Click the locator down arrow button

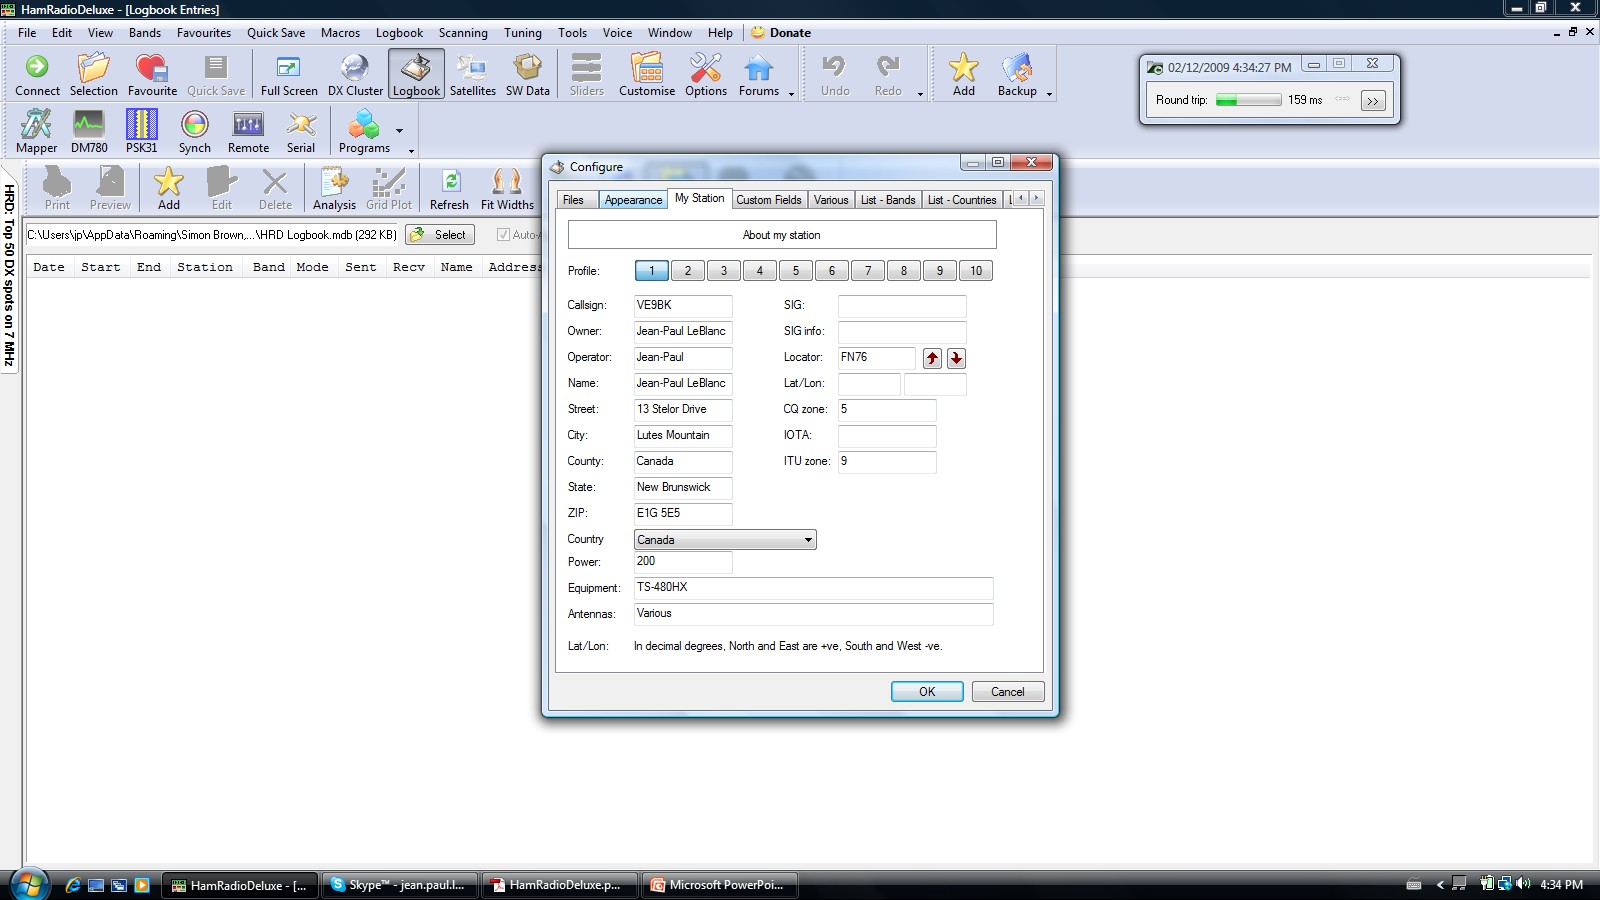(956, 358)
